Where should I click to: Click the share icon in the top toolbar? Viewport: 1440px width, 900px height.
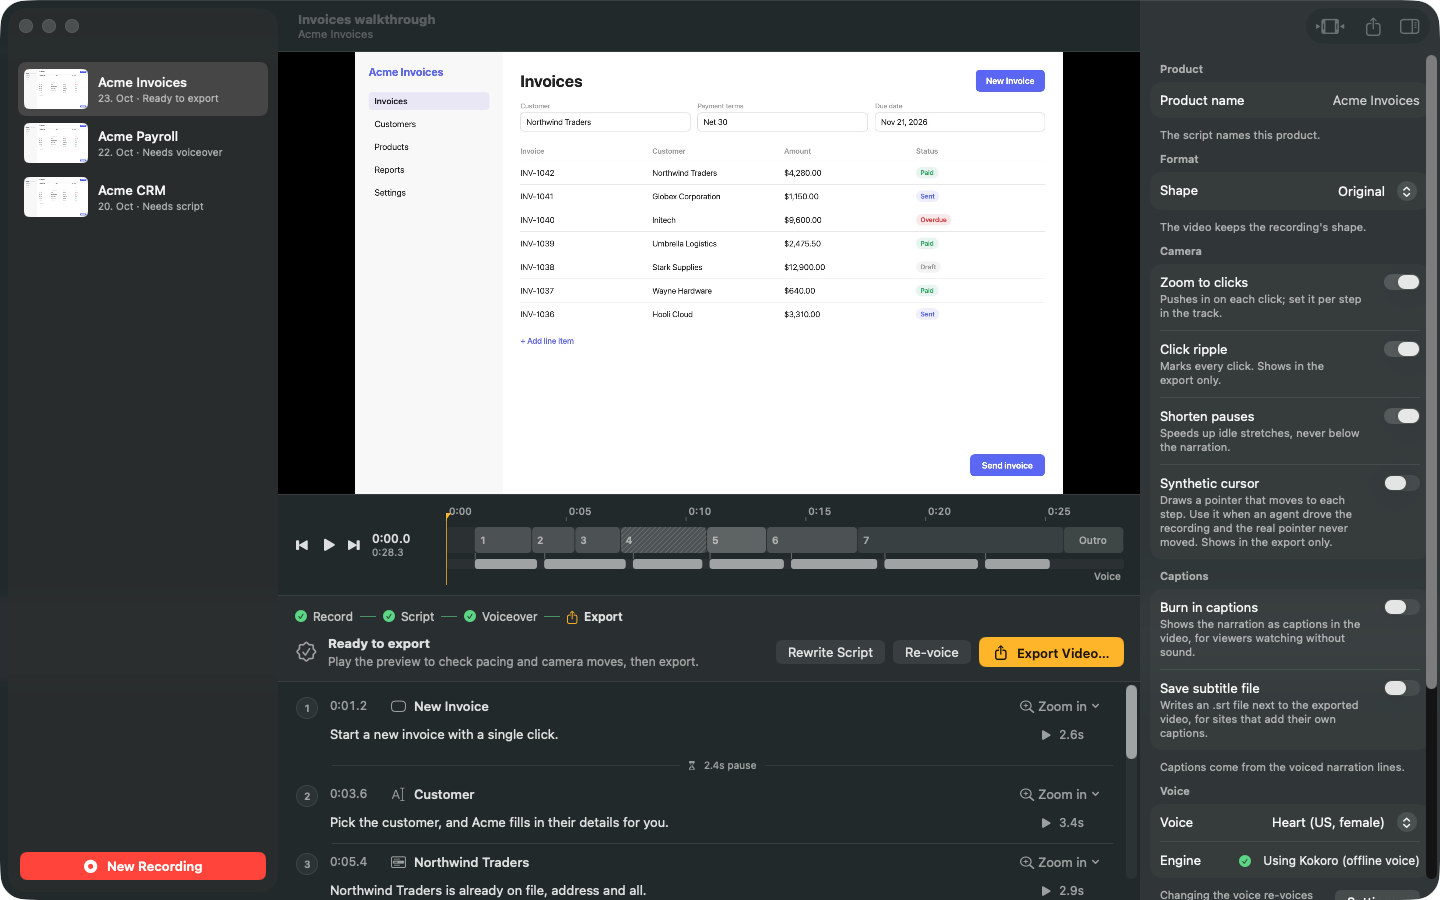coord(1373,27)
